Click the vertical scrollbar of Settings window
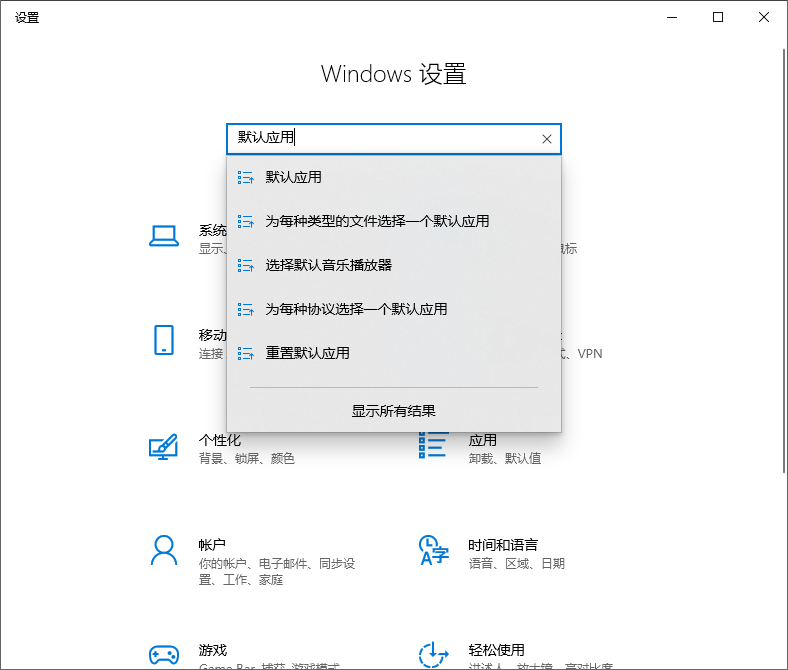This screenshot has width=788, height=670. coord(783,260)
